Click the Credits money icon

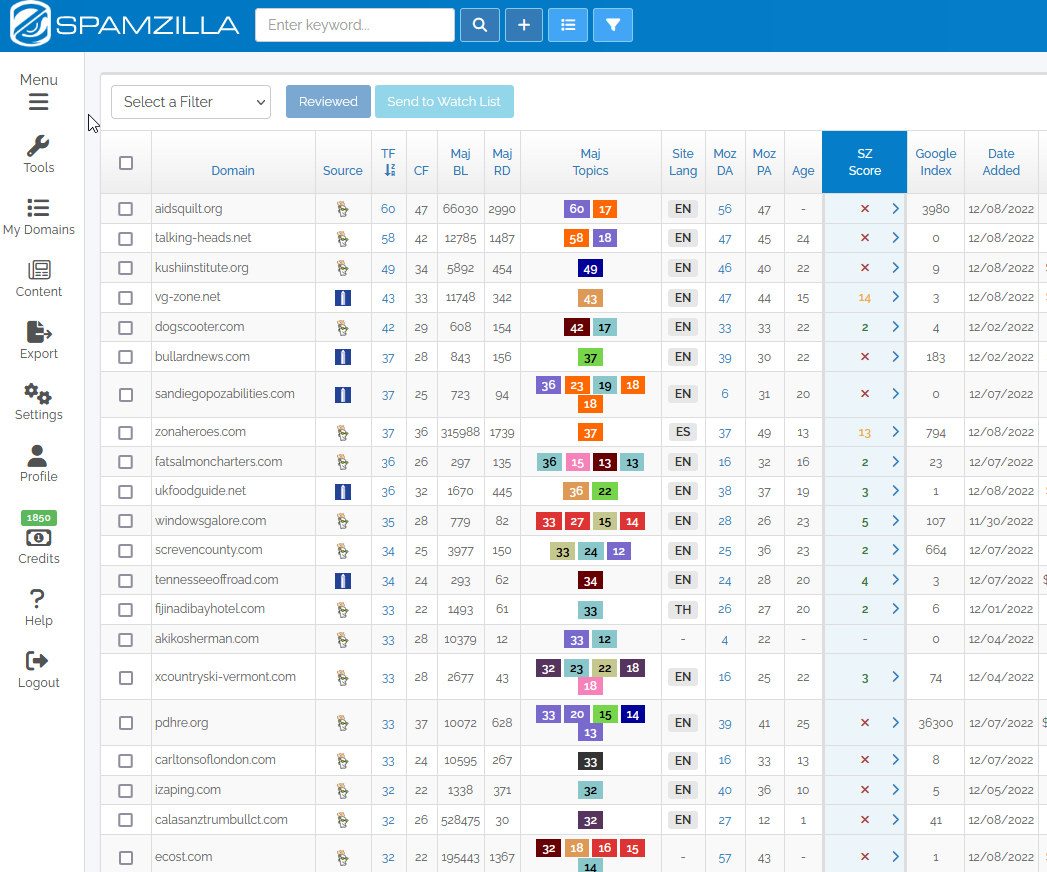39,538
